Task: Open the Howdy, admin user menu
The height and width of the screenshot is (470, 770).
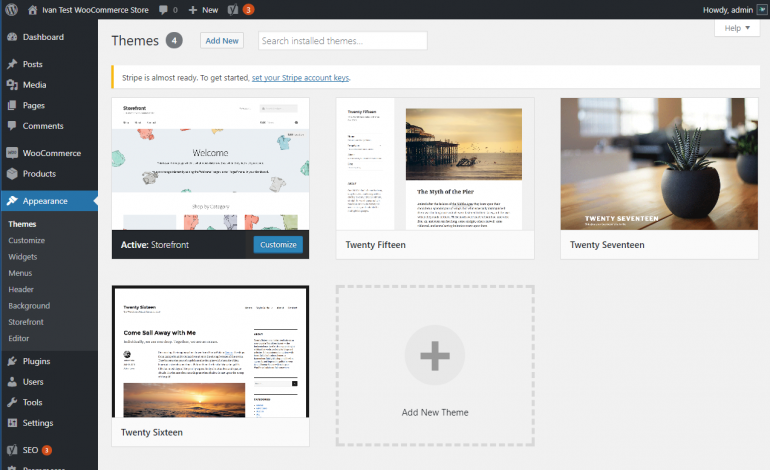Action: click(728, 10)
